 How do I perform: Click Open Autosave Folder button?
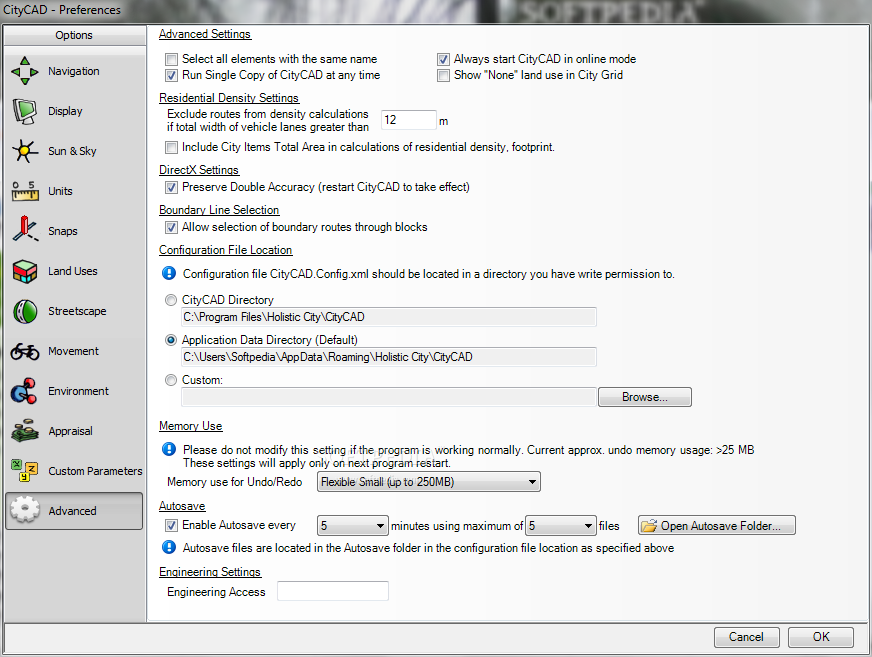point(717,526)
